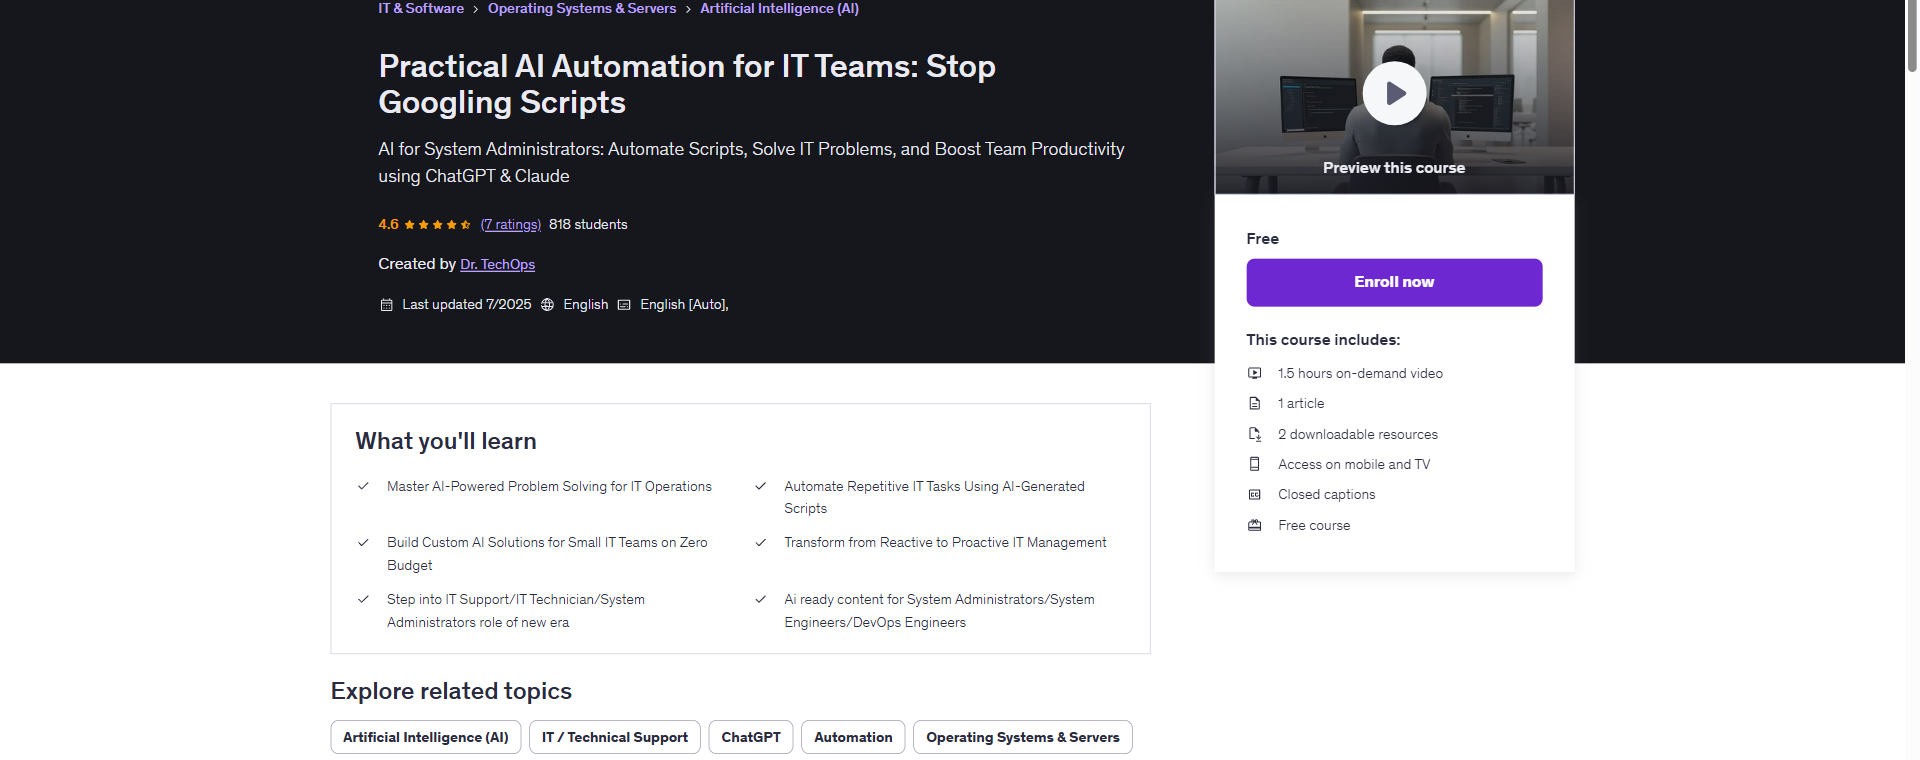Image resolution: width=1920 pixels, height=760 pixels.
Task: Click checkmark beside Build Custom AI Solutions
Action: [x=363, y=542]
